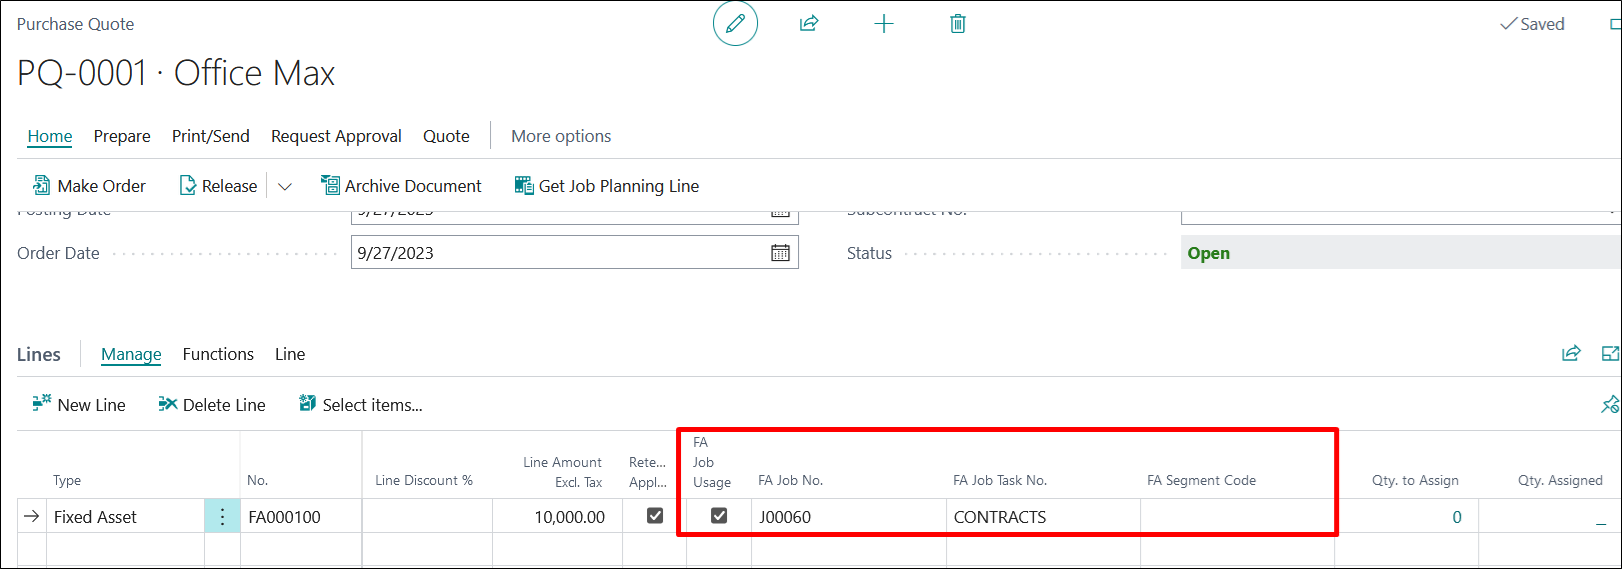
Task: Expand the Release dropdown arrow
Action: pyautogui.click(x=285, y=187)
